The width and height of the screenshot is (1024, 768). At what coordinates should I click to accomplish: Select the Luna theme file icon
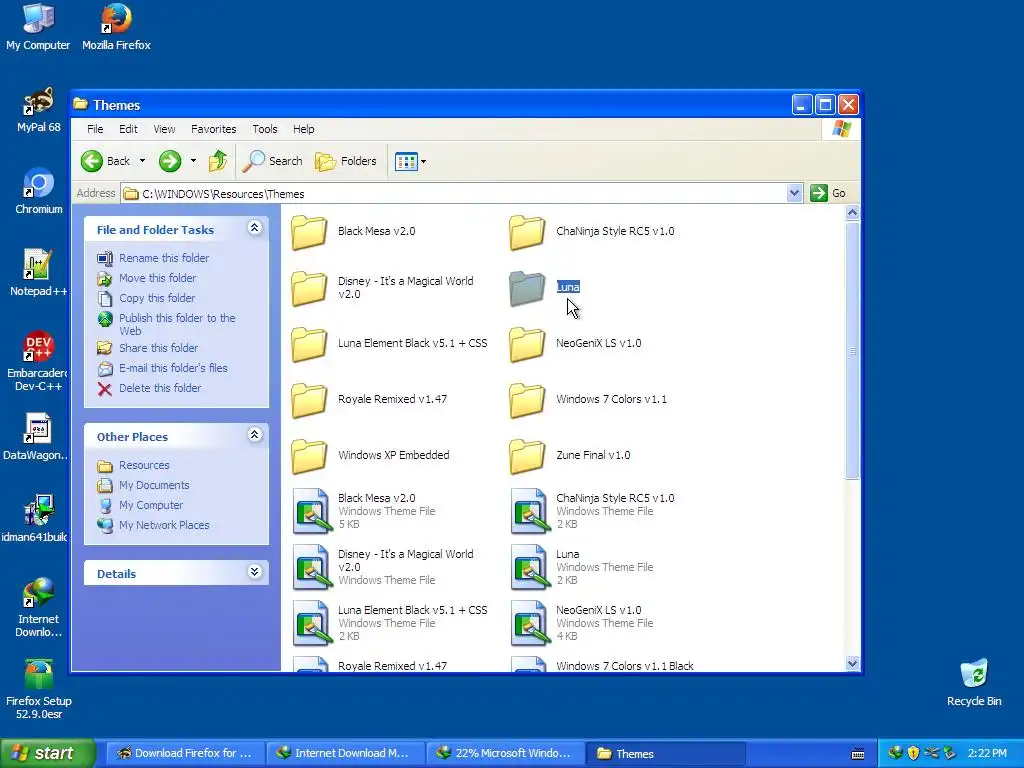(x=530, y=567)
